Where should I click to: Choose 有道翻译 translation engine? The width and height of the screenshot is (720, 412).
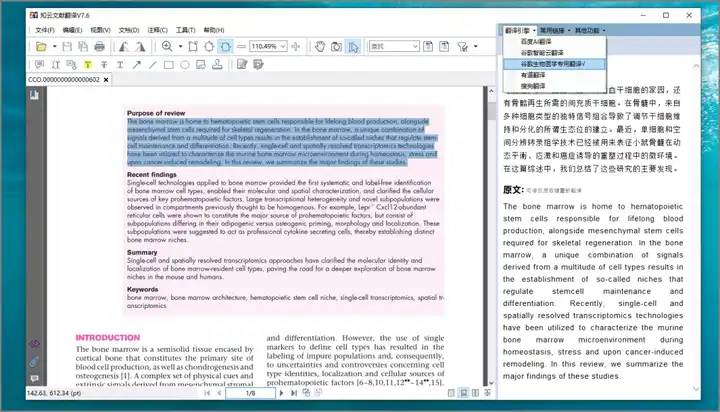555,75
